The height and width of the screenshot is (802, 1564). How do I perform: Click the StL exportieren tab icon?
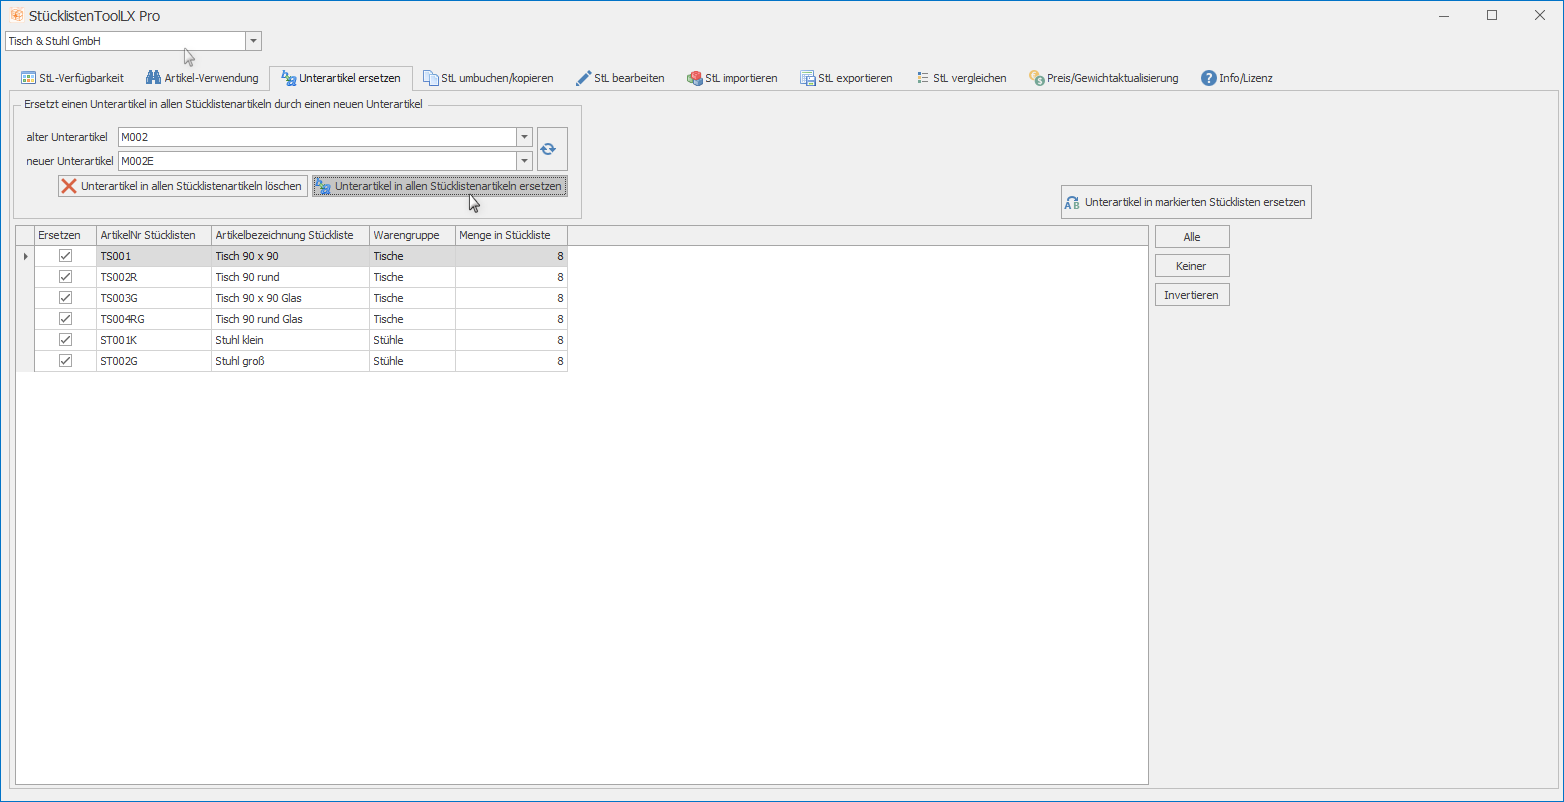(x=808, y=78)
